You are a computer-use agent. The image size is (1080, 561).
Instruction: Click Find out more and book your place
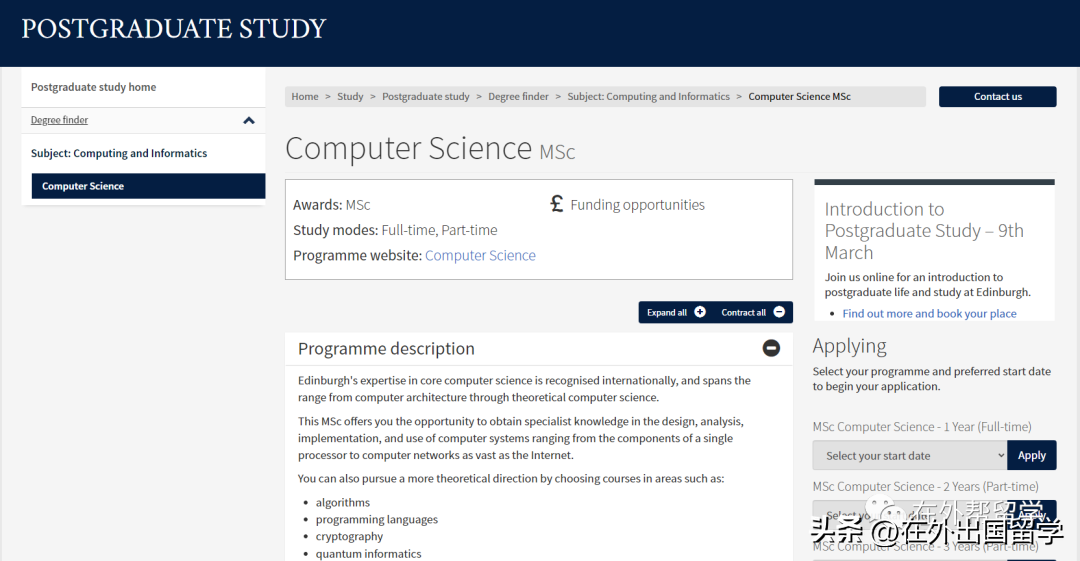[x=929, y=314]
